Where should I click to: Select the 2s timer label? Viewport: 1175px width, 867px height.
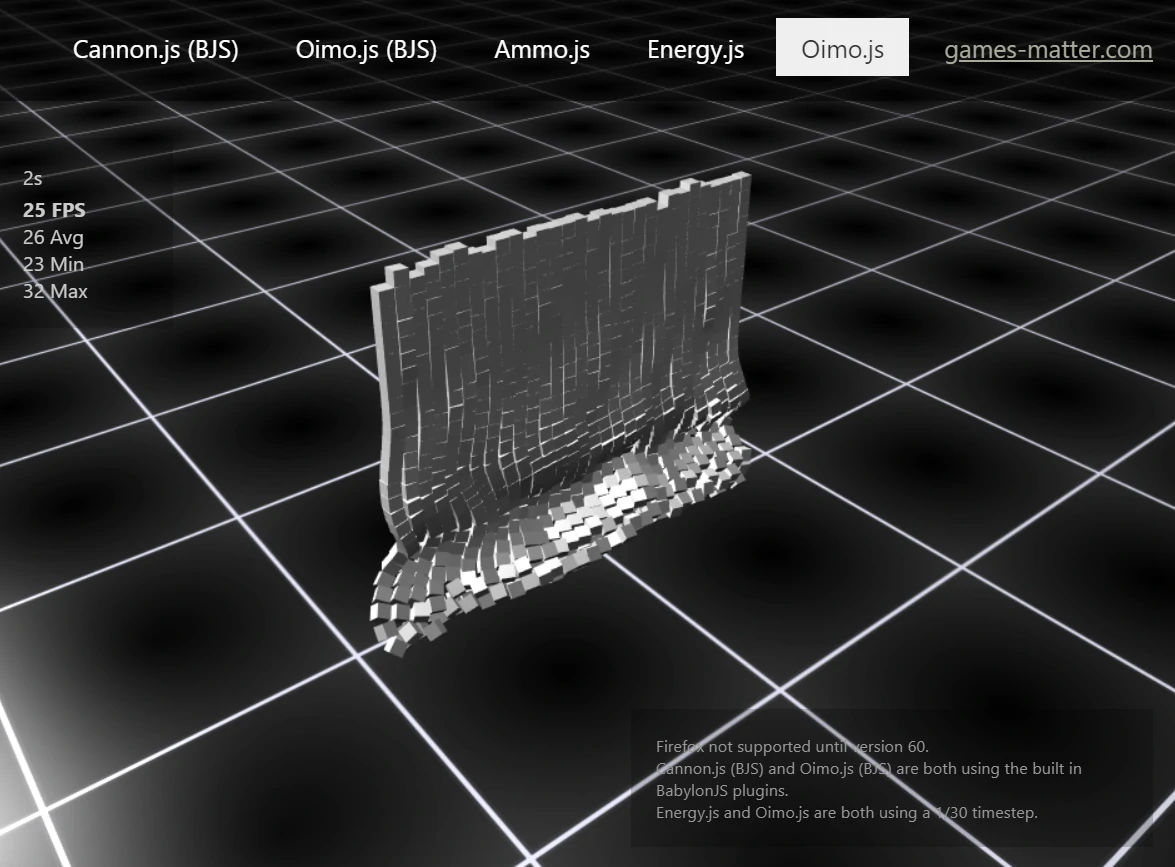[x=31, y=178]
